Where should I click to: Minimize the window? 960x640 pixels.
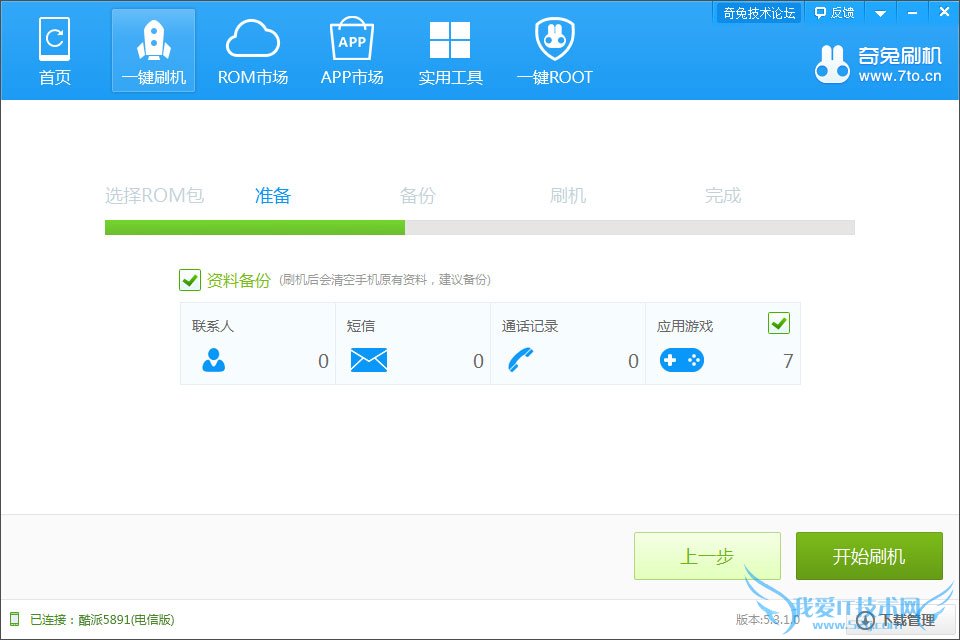click(912, 13)
